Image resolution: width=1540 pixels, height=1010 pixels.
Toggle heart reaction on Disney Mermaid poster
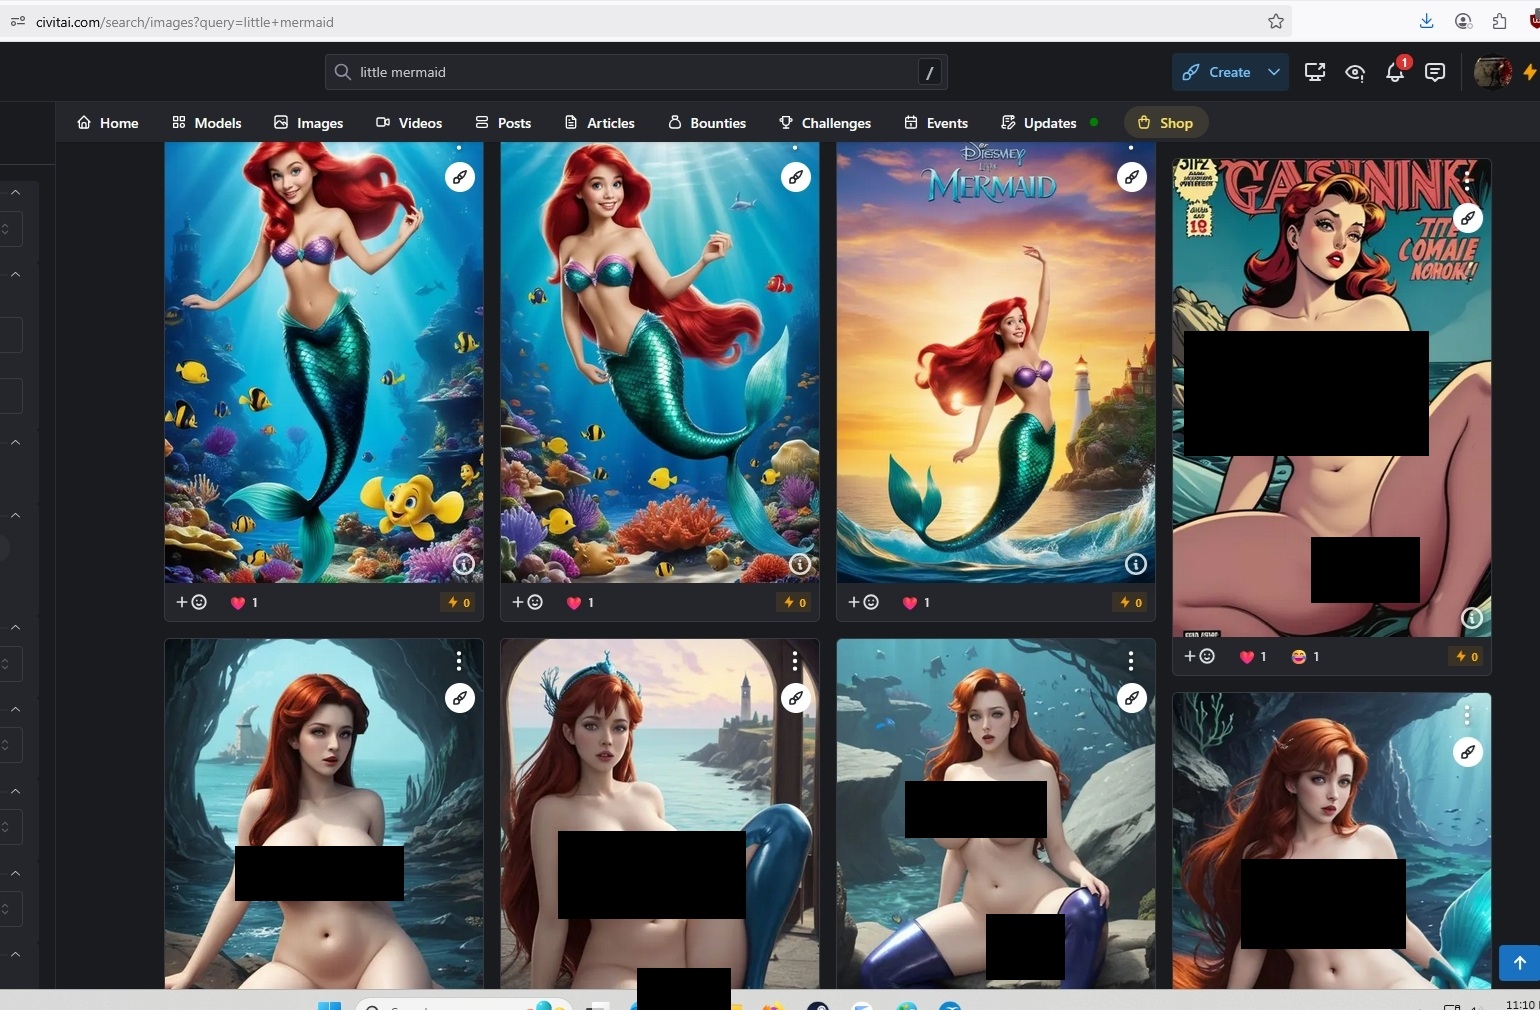(x=917, y=602)
